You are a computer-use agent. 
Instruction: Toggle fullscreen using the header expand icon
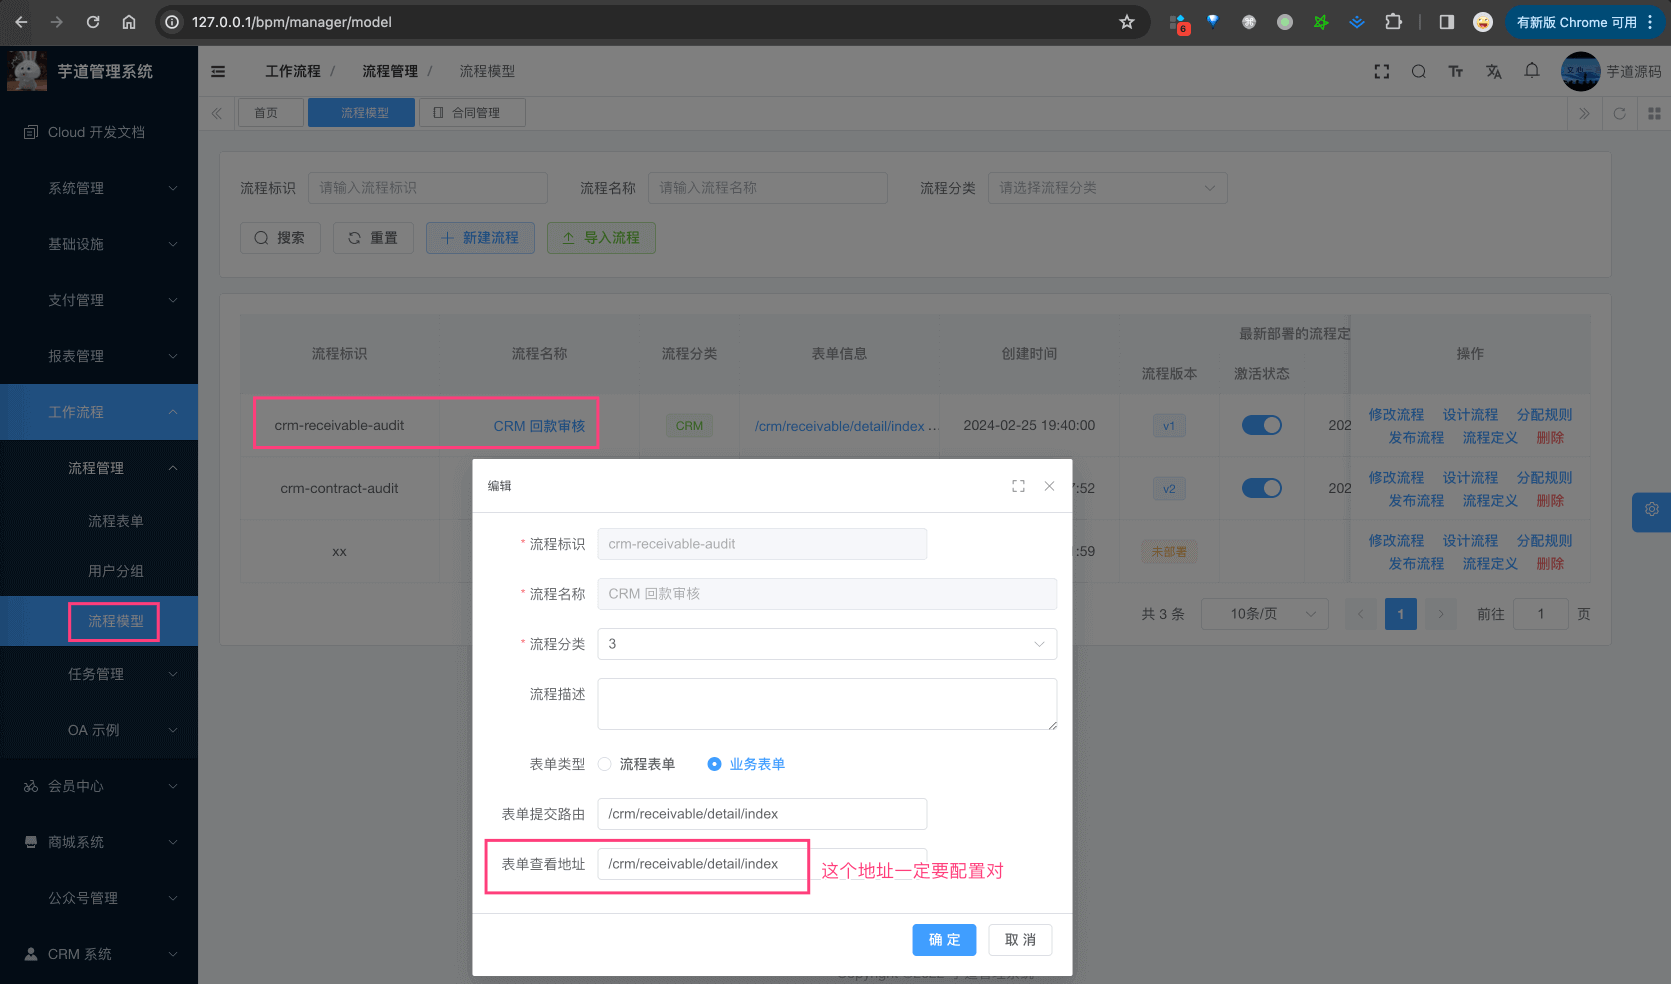click(1381, 71)
